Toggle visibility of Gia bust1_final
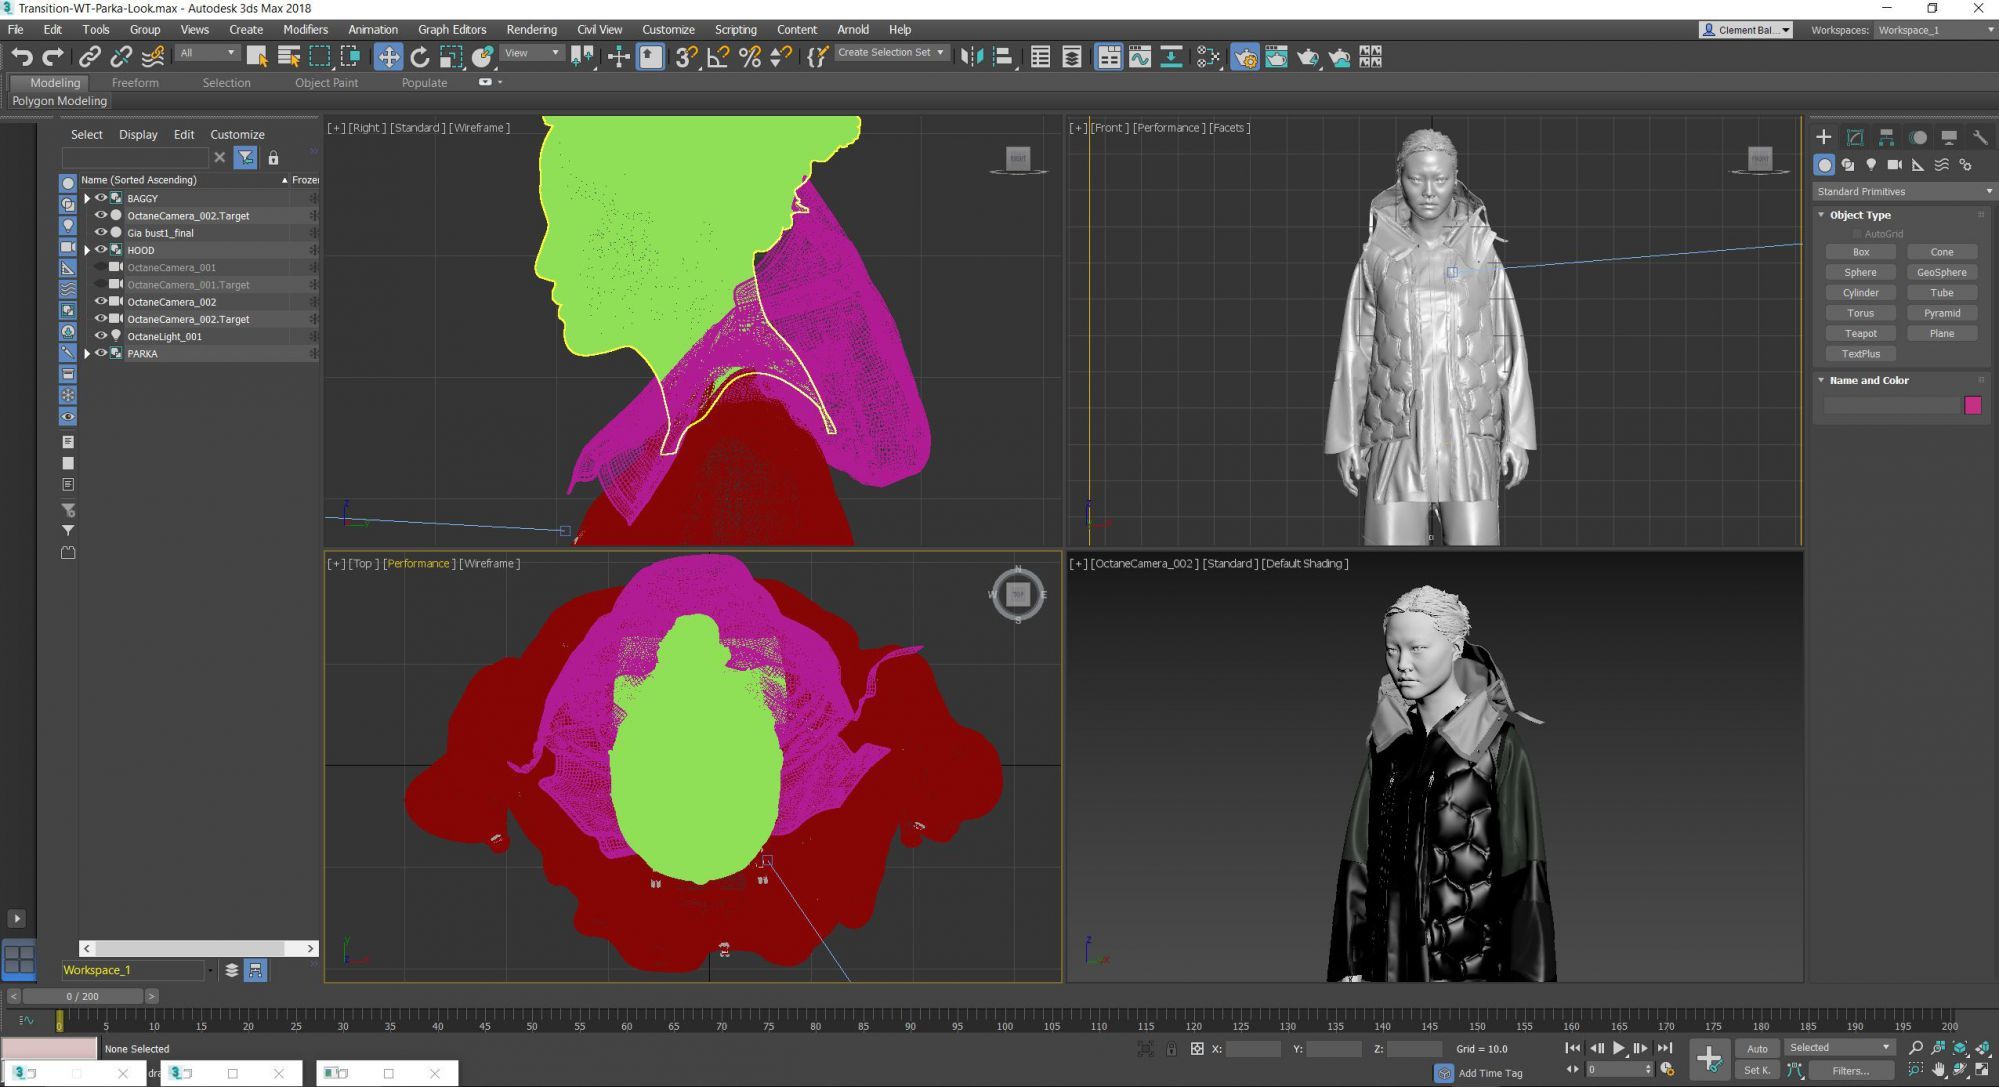 (x=101, y=233)
